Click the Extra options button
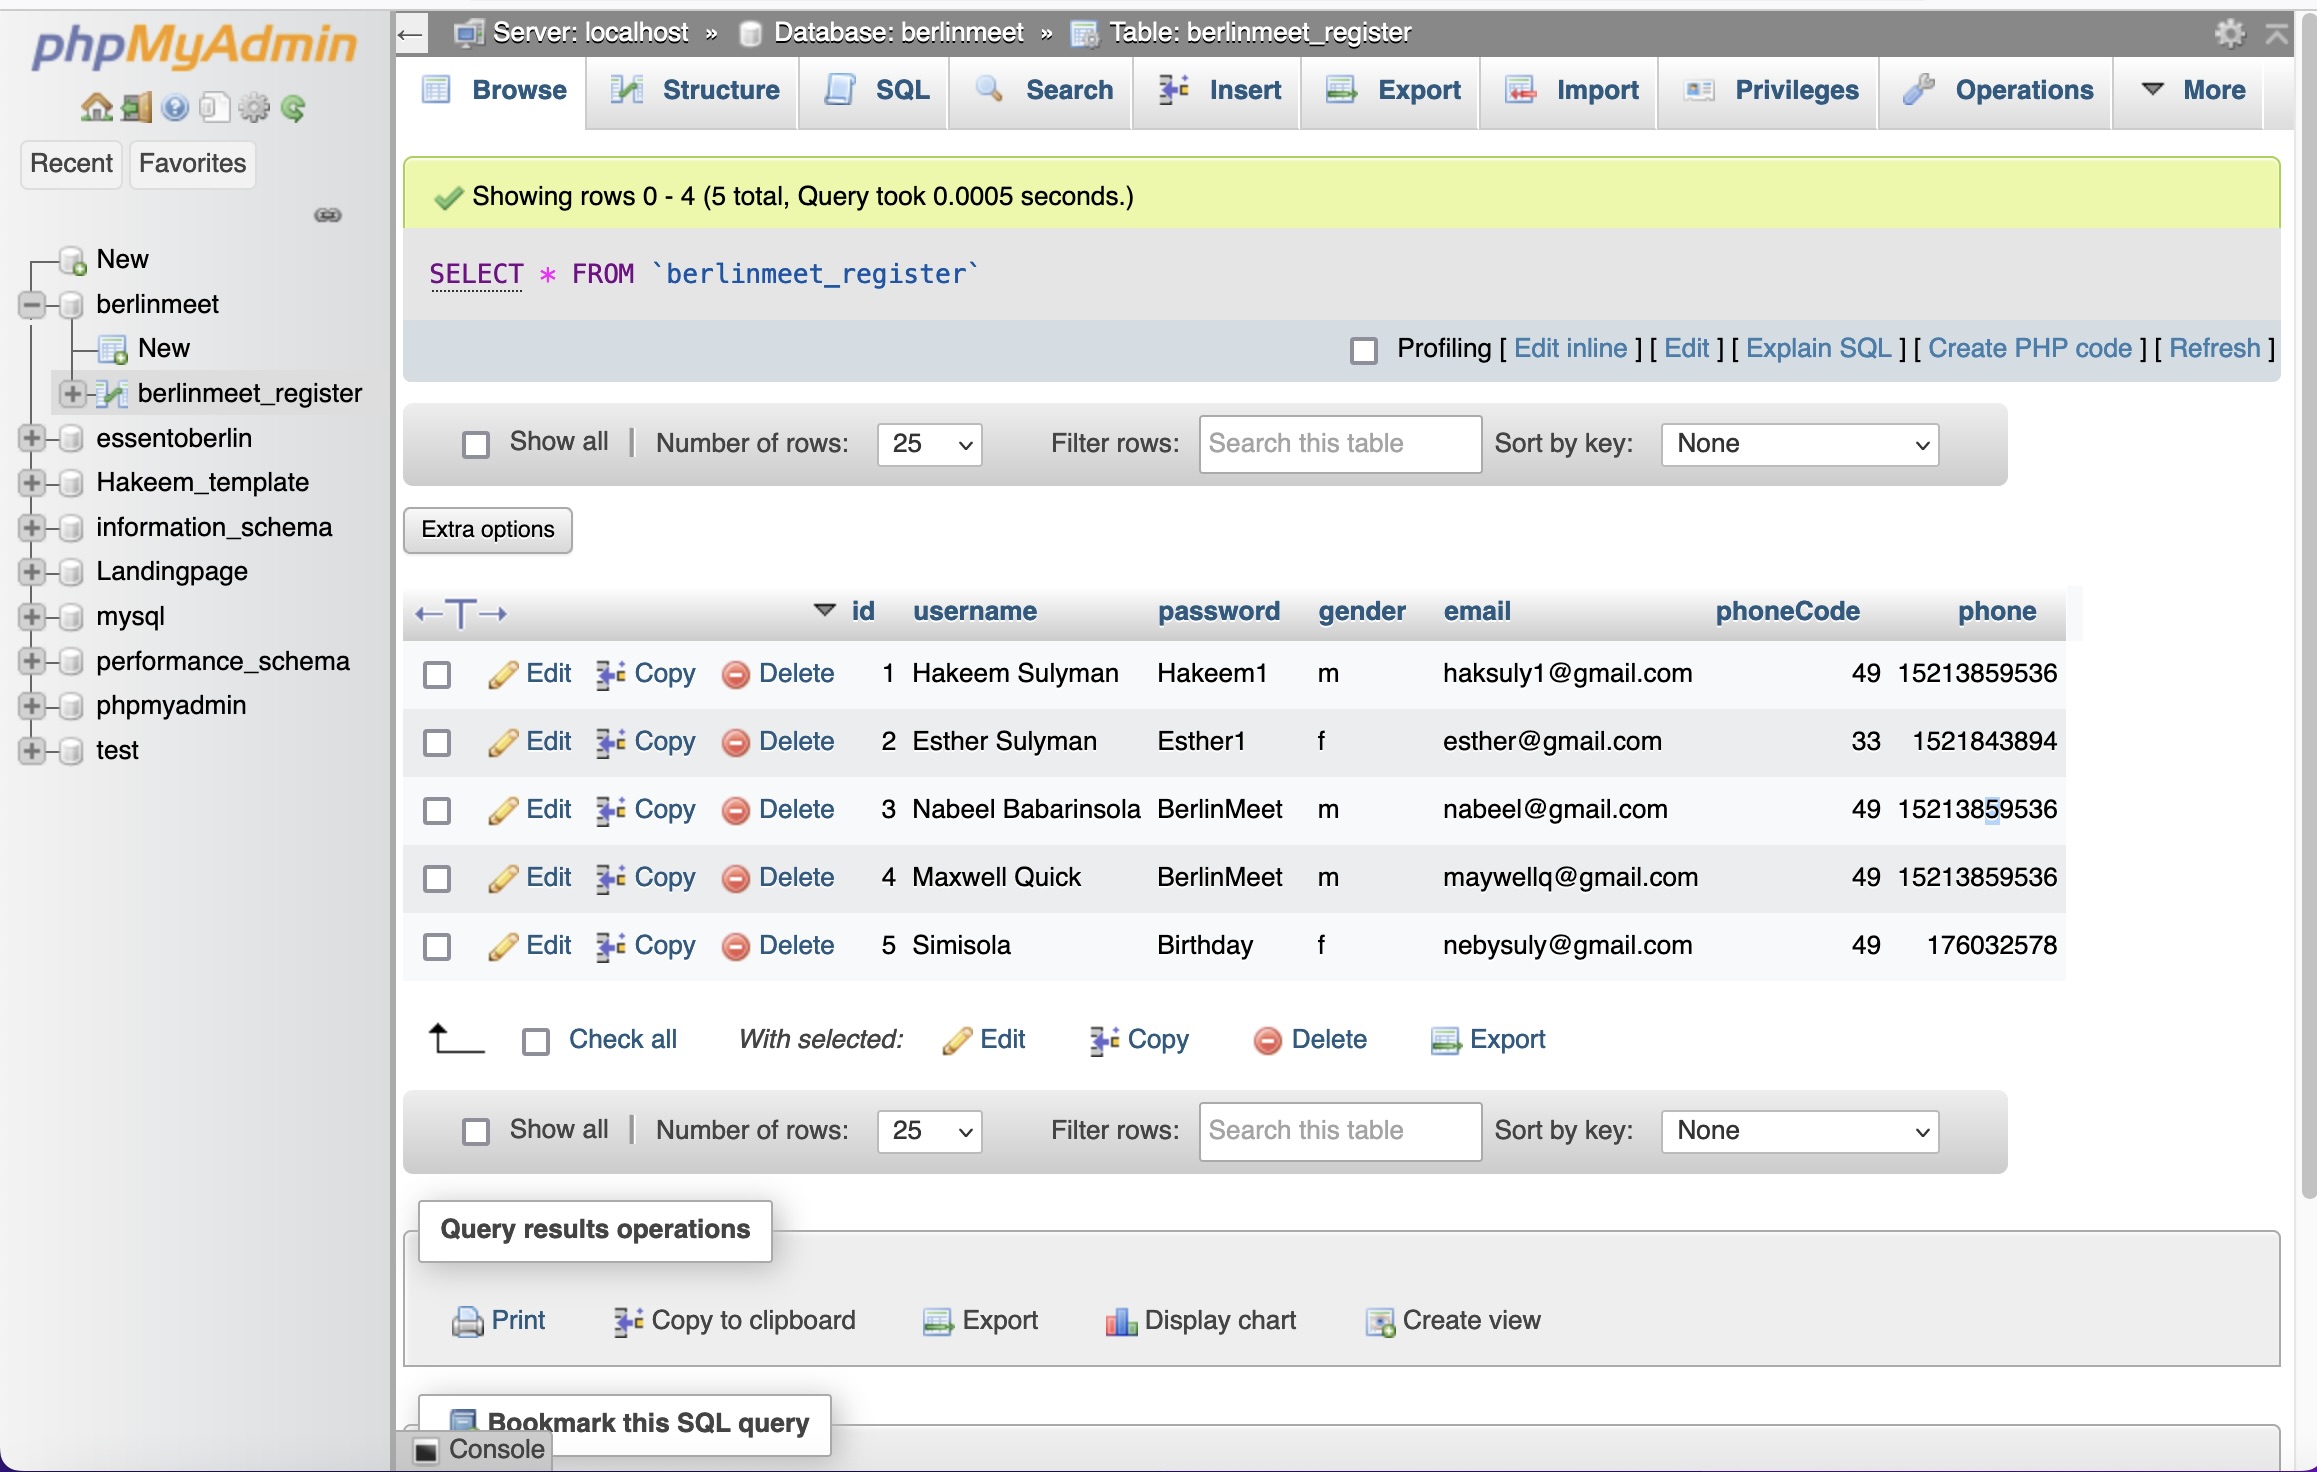The width and height of the screenshot is (2317, 1472). point(488,530)
